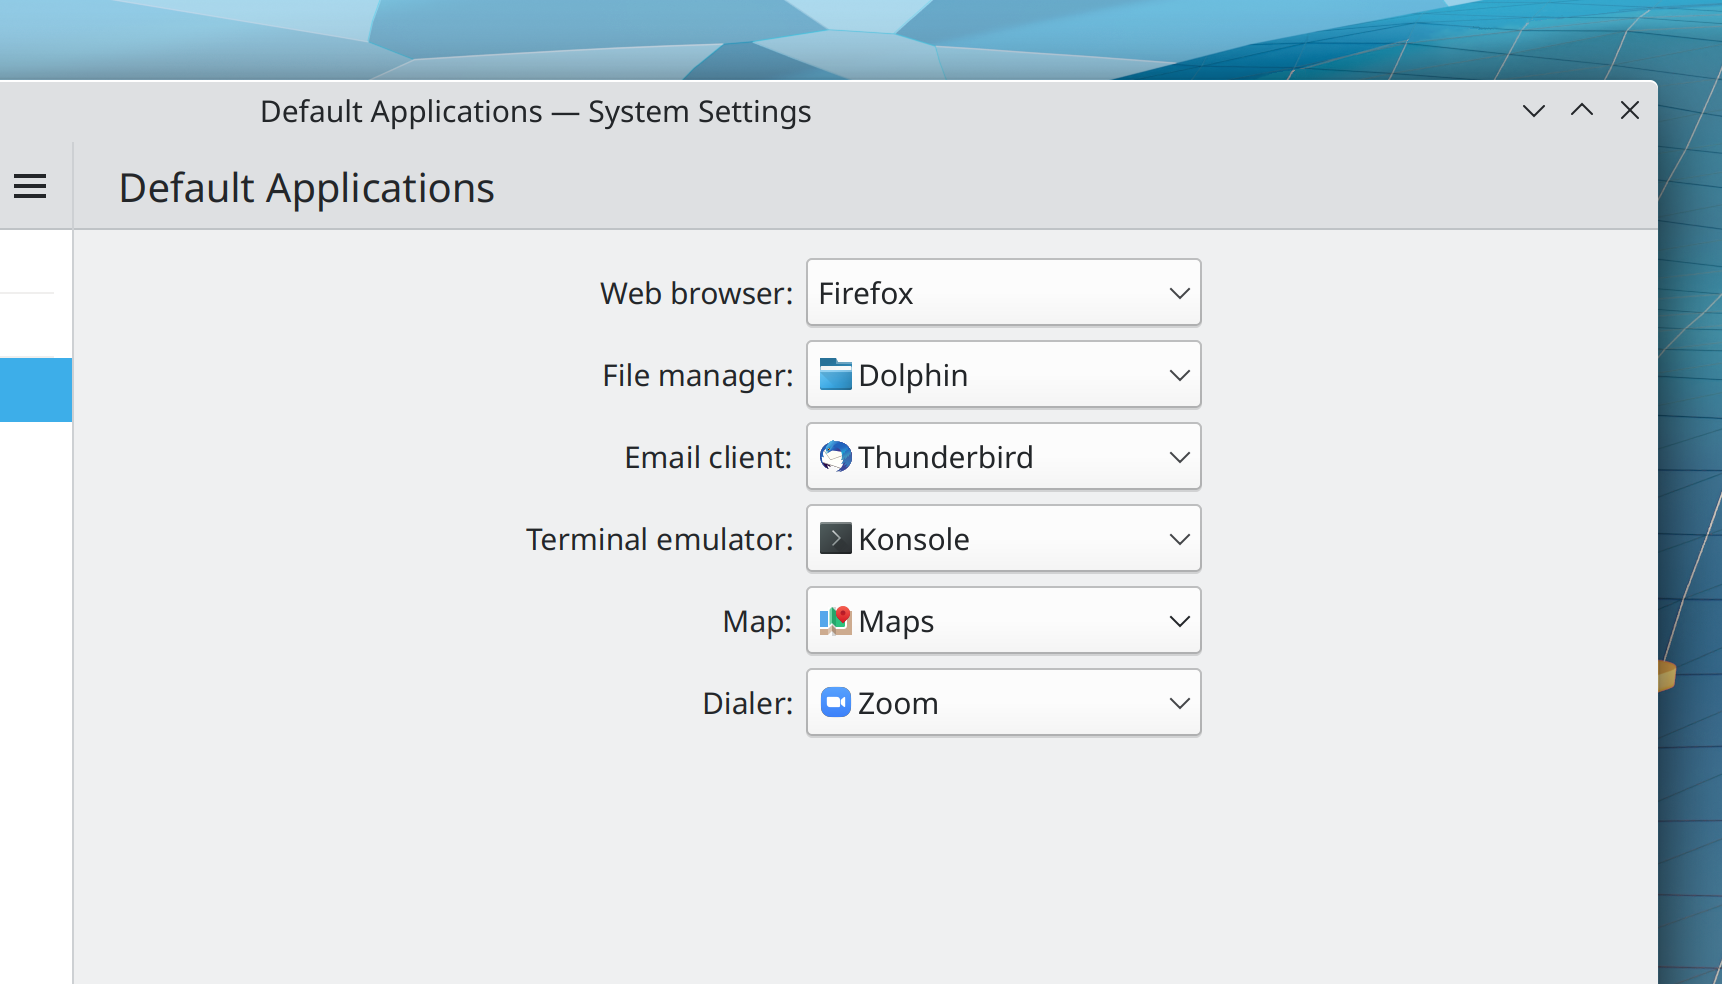
Task: Expand the Map dropdown arrow
Action: [1179, 621]
